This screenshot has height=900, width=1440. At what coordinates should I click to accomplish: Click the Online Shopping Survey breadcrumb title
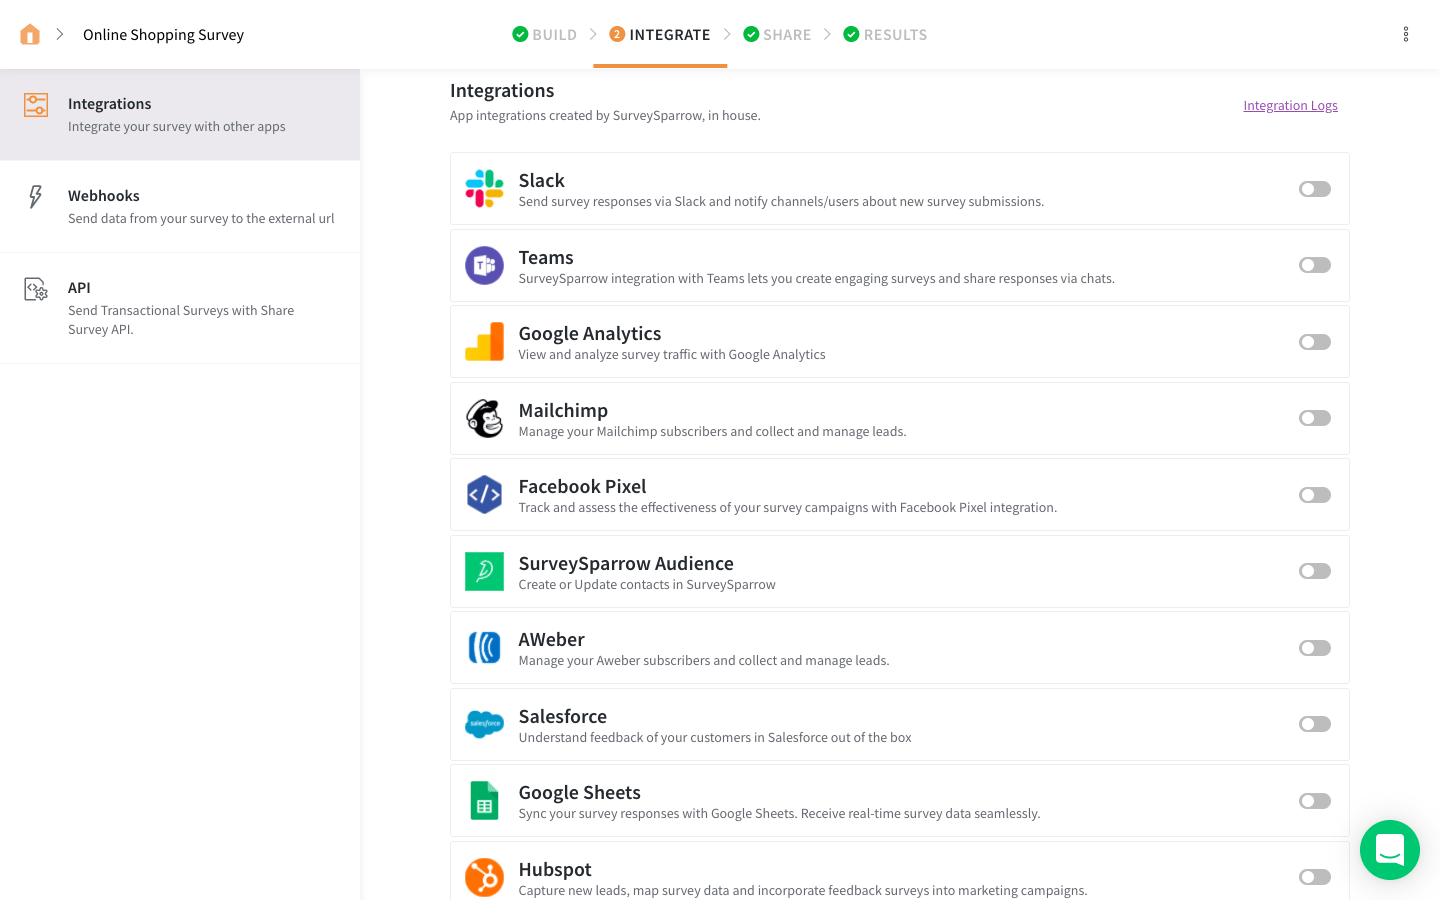pyautogui.click(x=163, y=35)
